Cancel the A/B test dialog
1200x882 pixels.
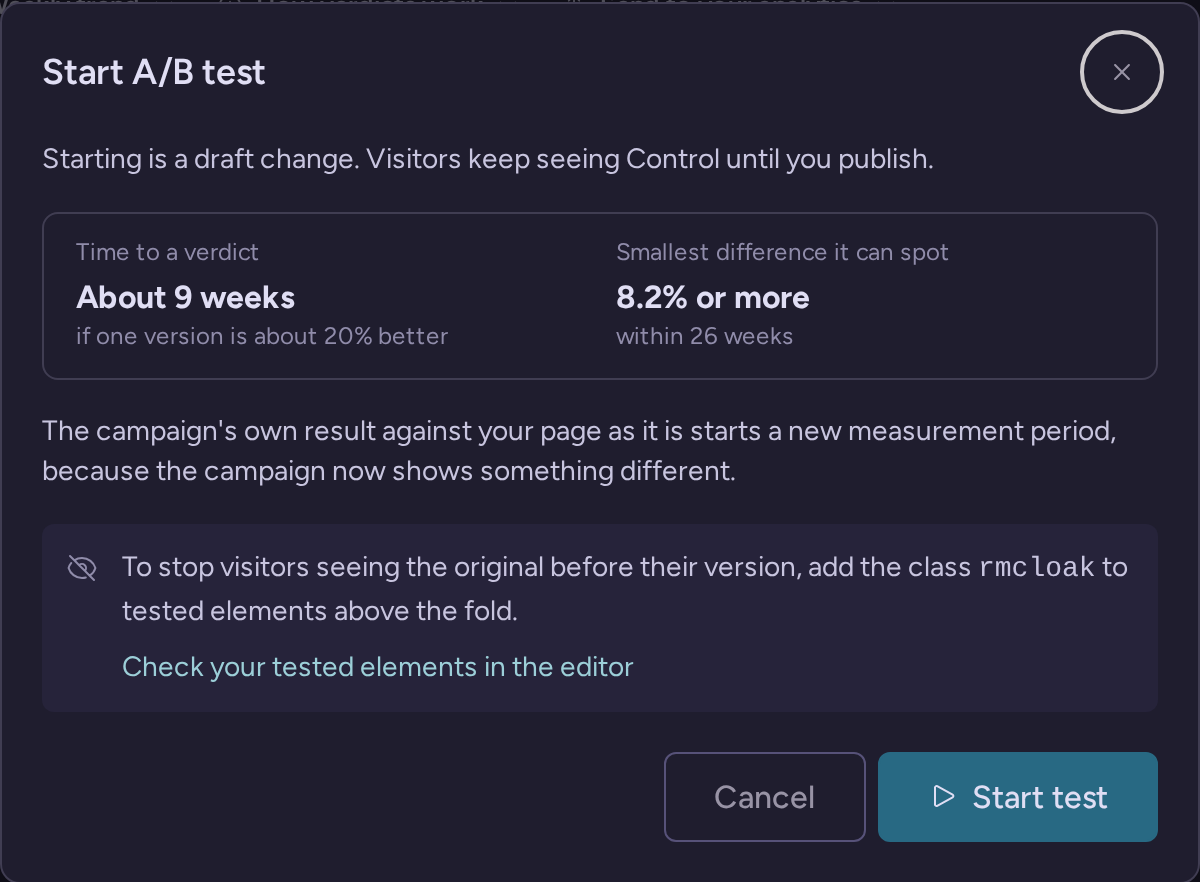coord(765,797)
